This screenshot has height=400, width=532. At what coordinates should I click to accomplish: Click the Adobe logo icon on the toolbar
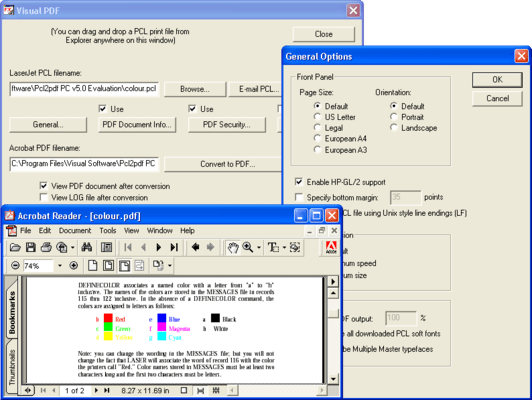pos(331,247)
